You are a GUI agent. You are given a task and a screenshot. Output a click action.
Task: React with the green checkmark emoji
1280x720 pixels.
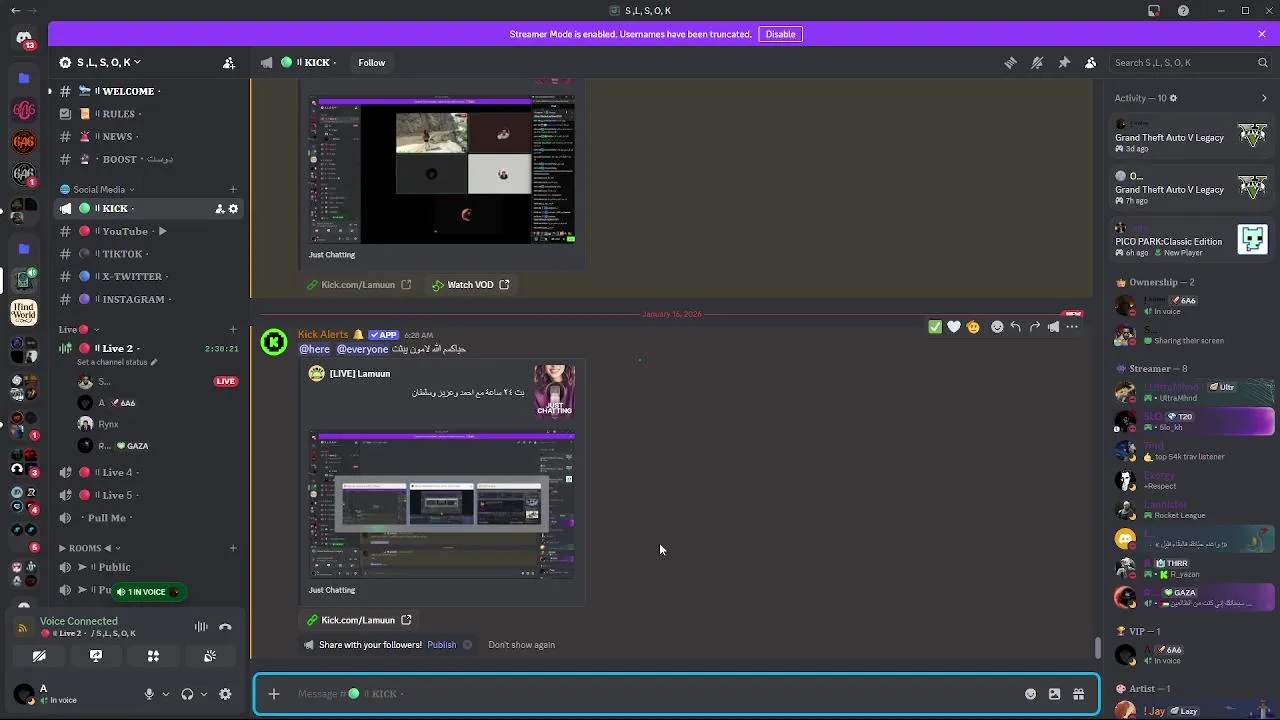pyautogui.click(x=935, y=327)
